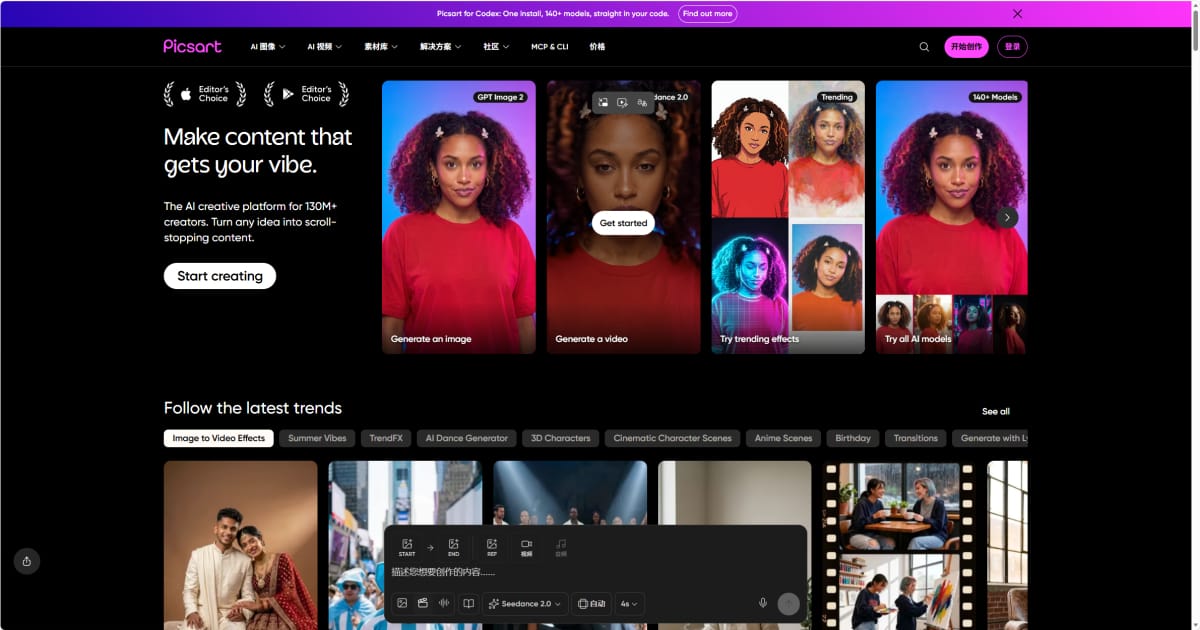Screen dimensions: 1200x630
Task: Select the Transitions tab
Action: 916,438
